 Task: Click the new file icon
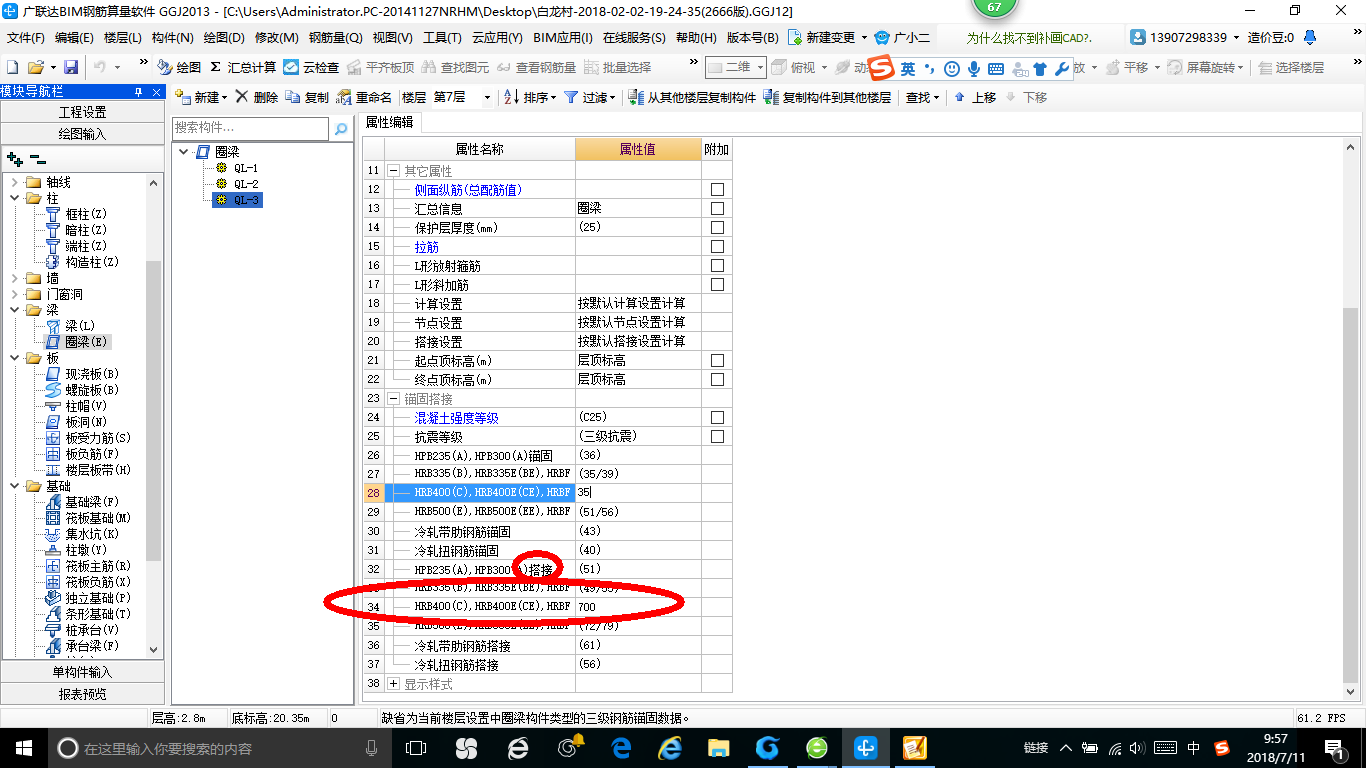tap(13, 67)
